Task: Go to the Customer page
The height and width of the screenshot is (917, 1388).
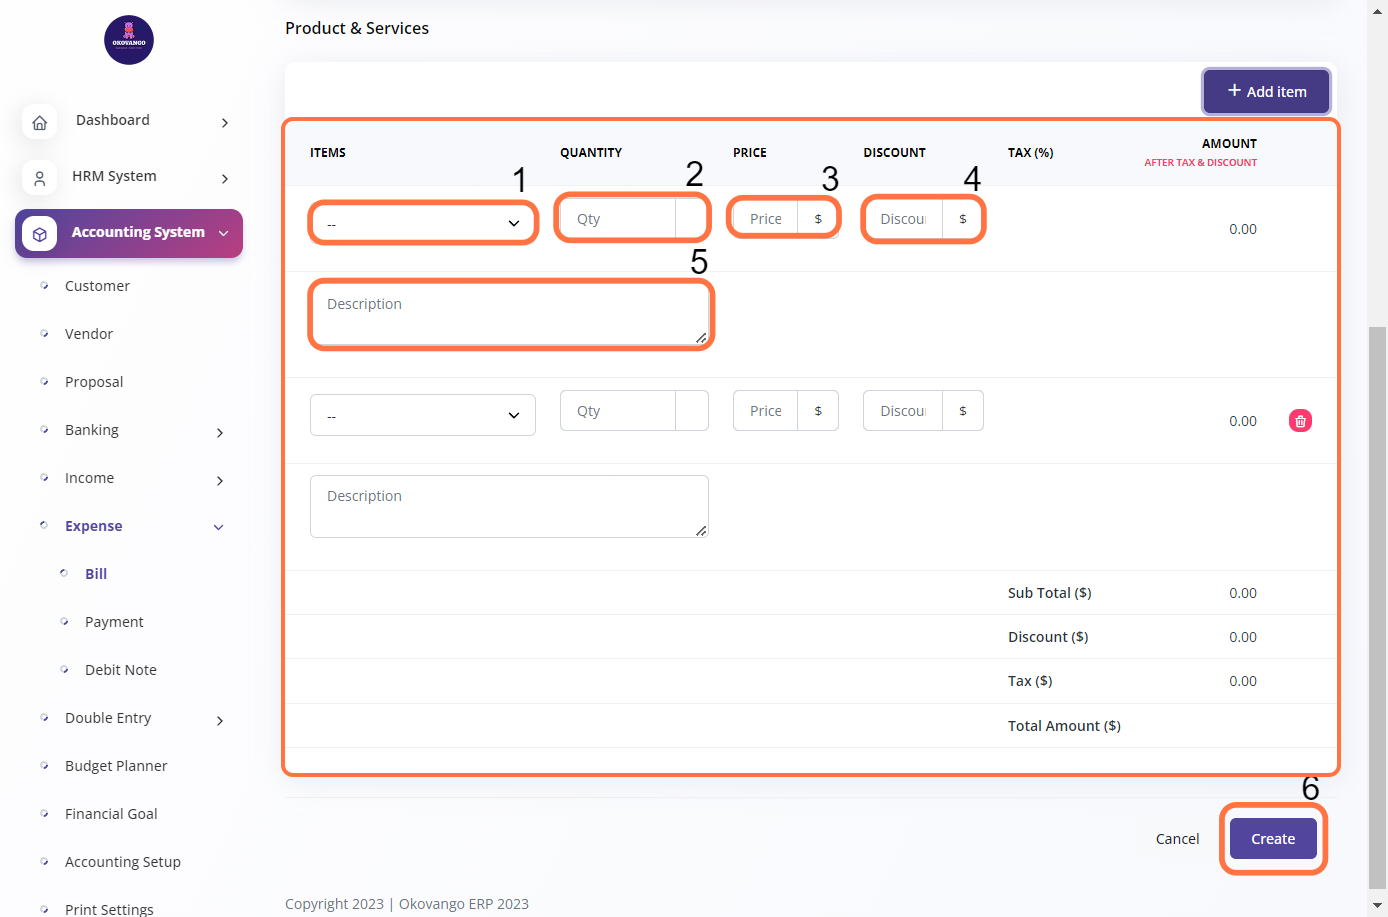Action: click(x=97, y=286)
